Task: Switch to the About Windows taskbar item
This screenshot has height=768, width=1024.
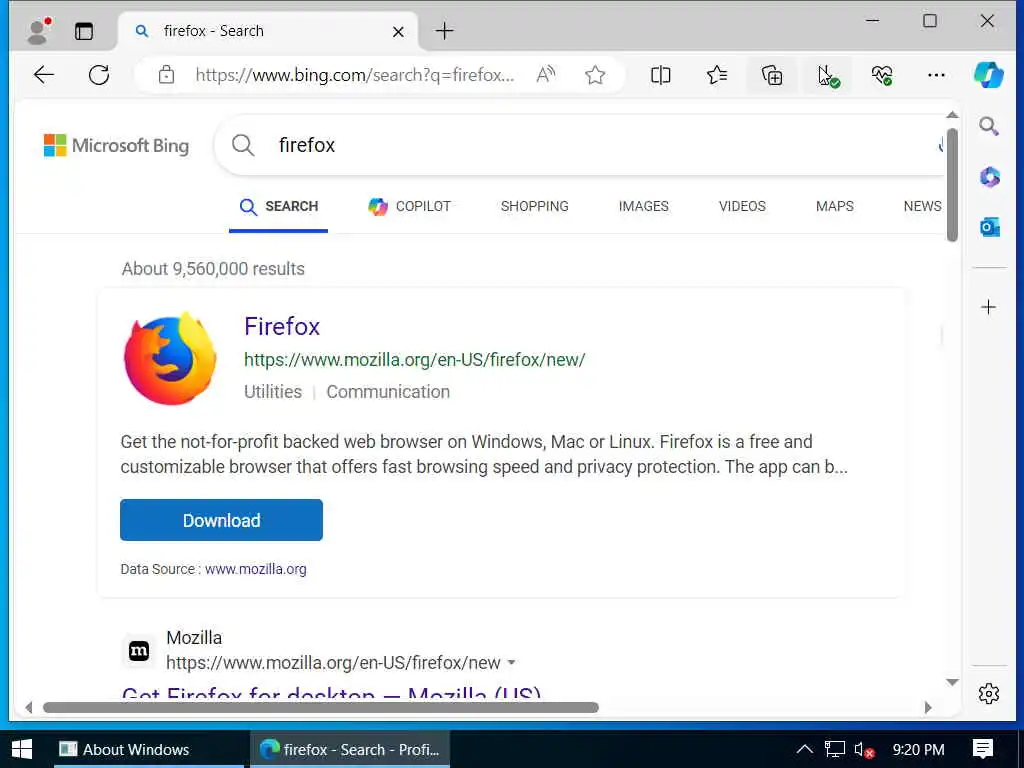Action: pyautogui.click(x=148, y=749)
